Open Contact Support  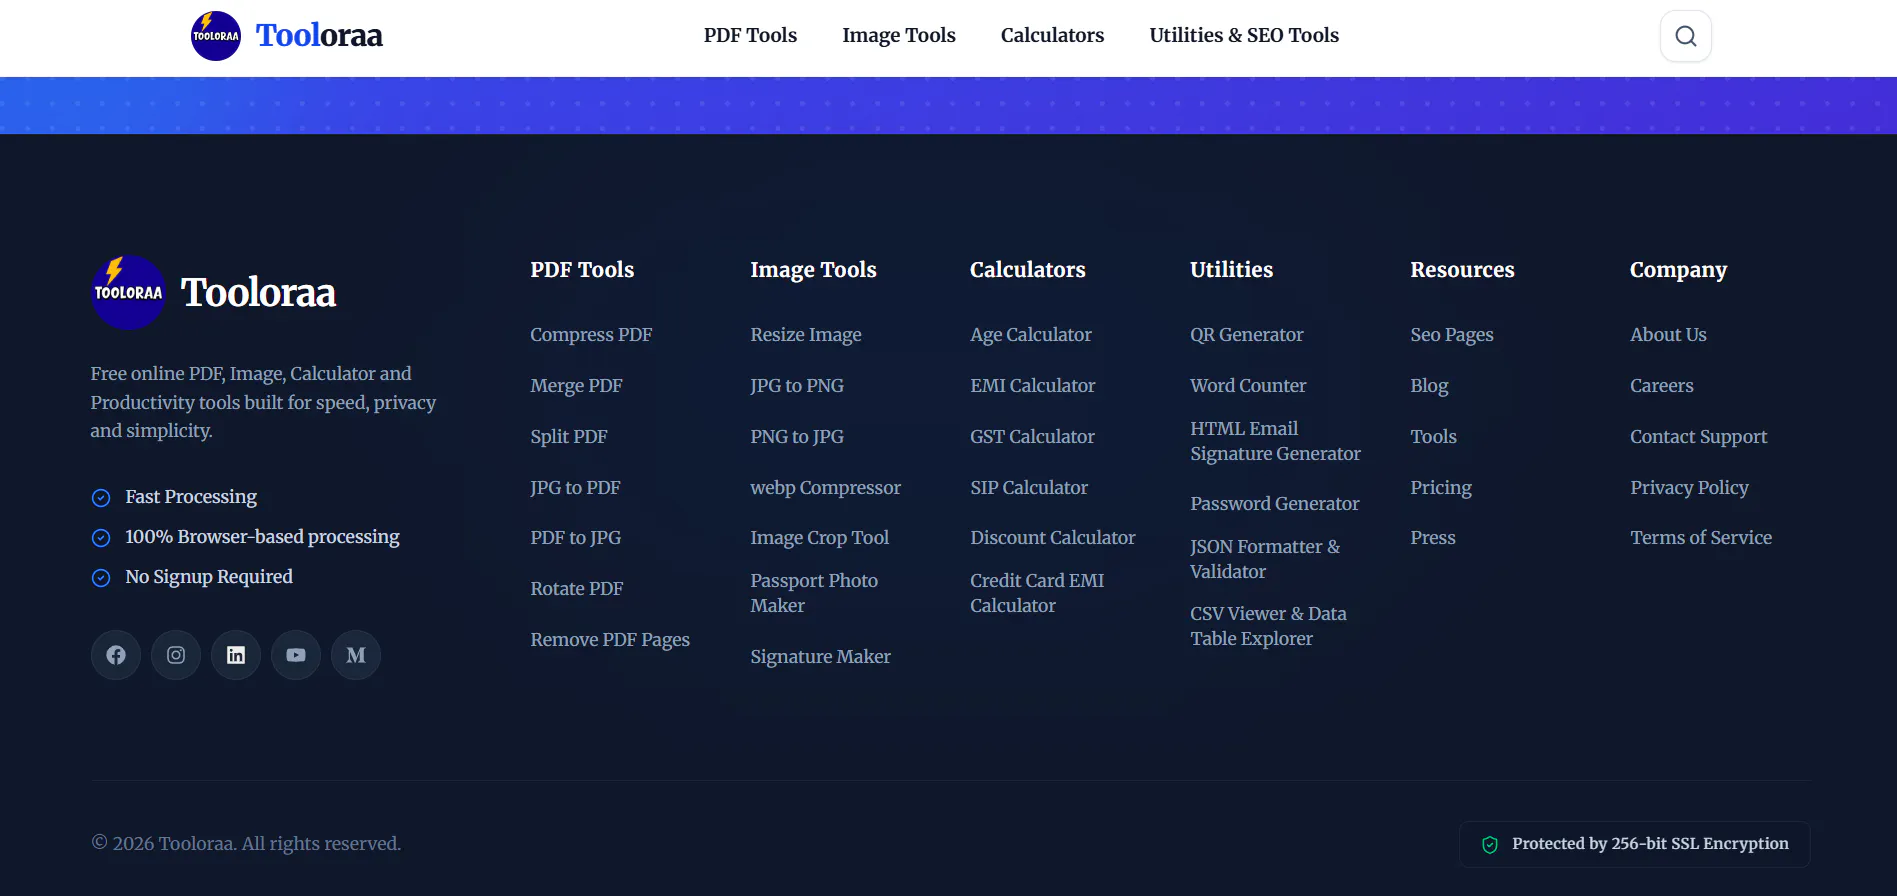click(1698, 437)
